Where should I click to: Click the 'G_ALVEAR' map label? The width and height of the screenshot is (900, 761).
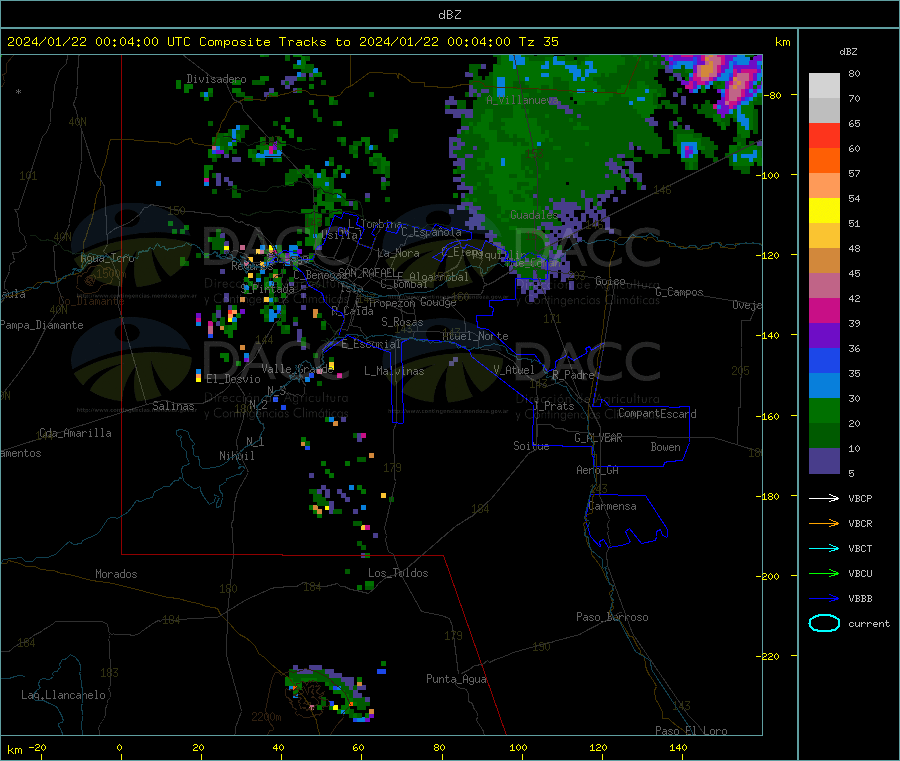pyautogui.click(x=598, y=438)
